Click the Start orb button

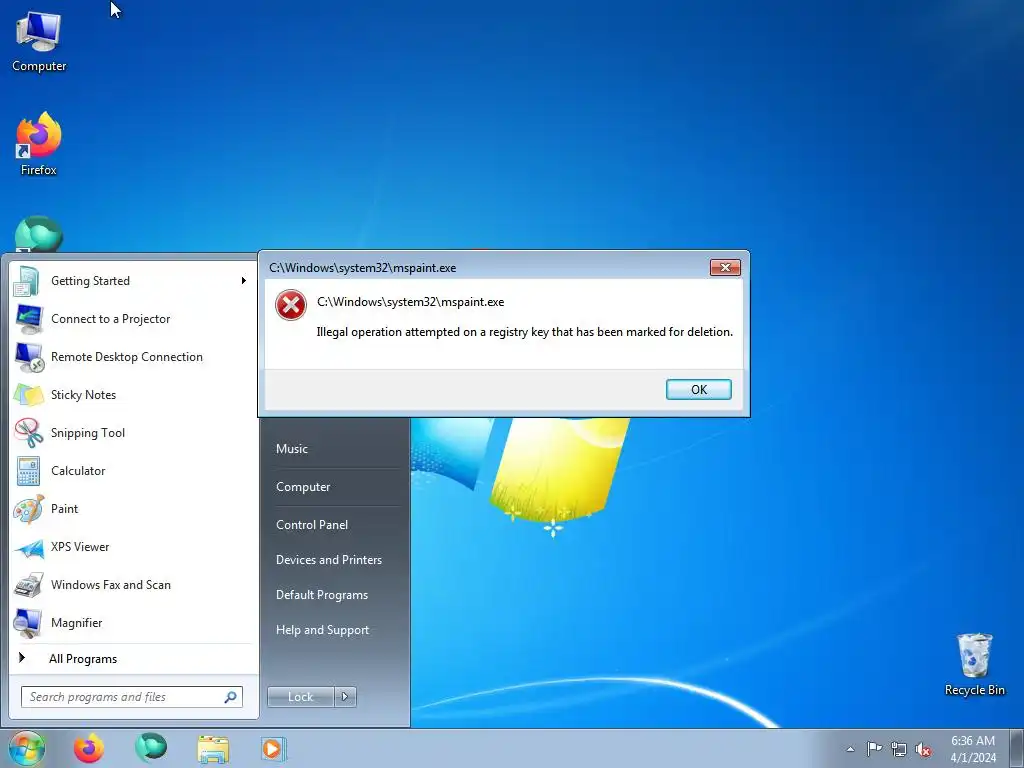(27, 748)
